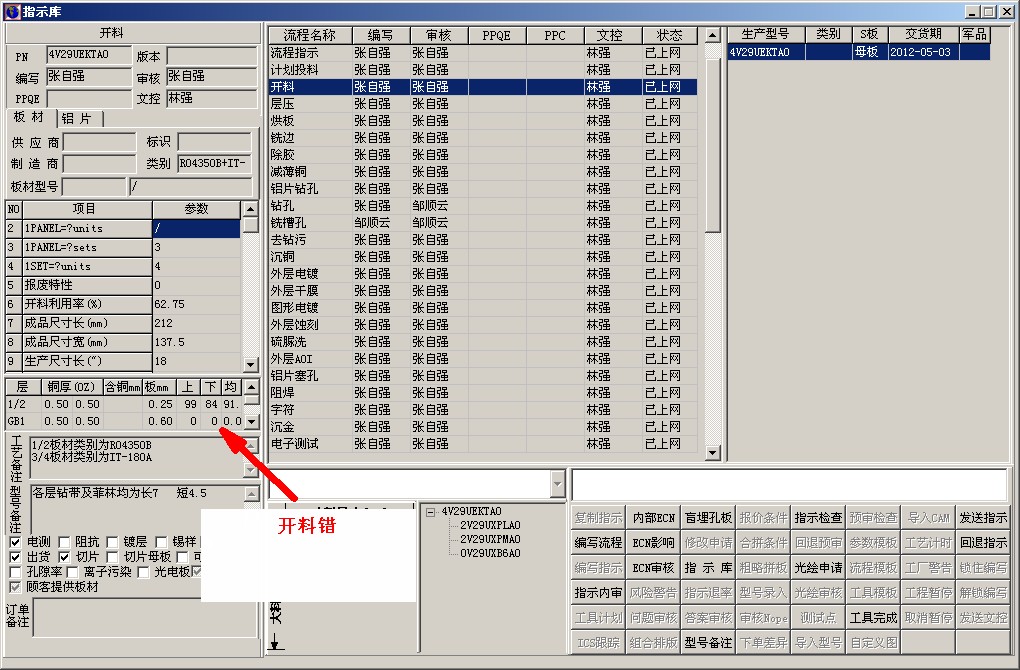
Task: Click the process list scrollbar thumb
Action: pyautogui.click(x=713, y=145)
